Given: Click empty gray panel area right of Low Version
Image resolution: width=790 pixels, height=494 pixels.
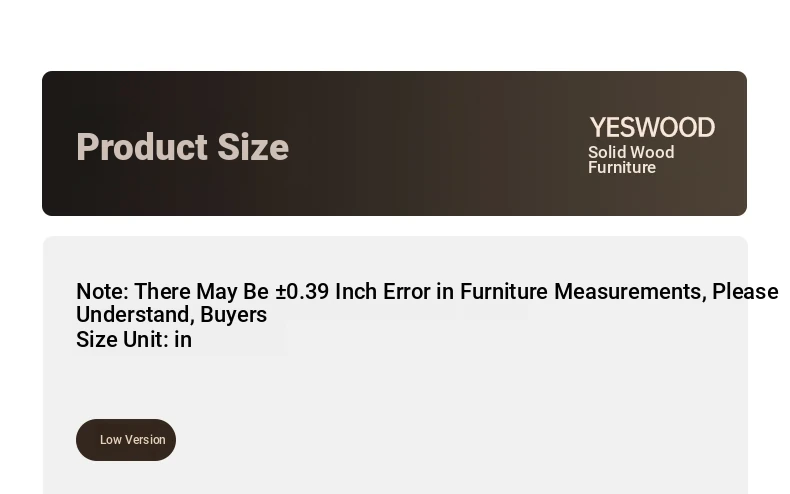Looking at the screenshot, I should (450, 440).
